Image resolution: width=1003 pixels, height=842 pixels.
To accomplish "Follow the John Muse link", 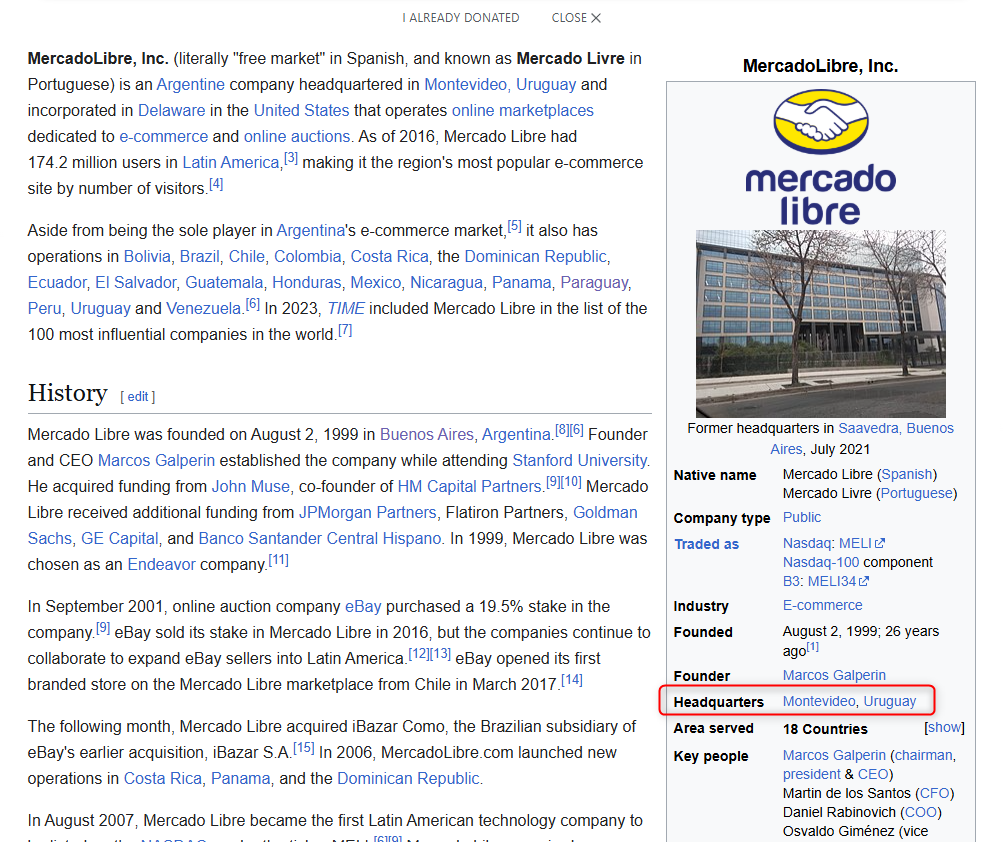I will tap(251, 487).
